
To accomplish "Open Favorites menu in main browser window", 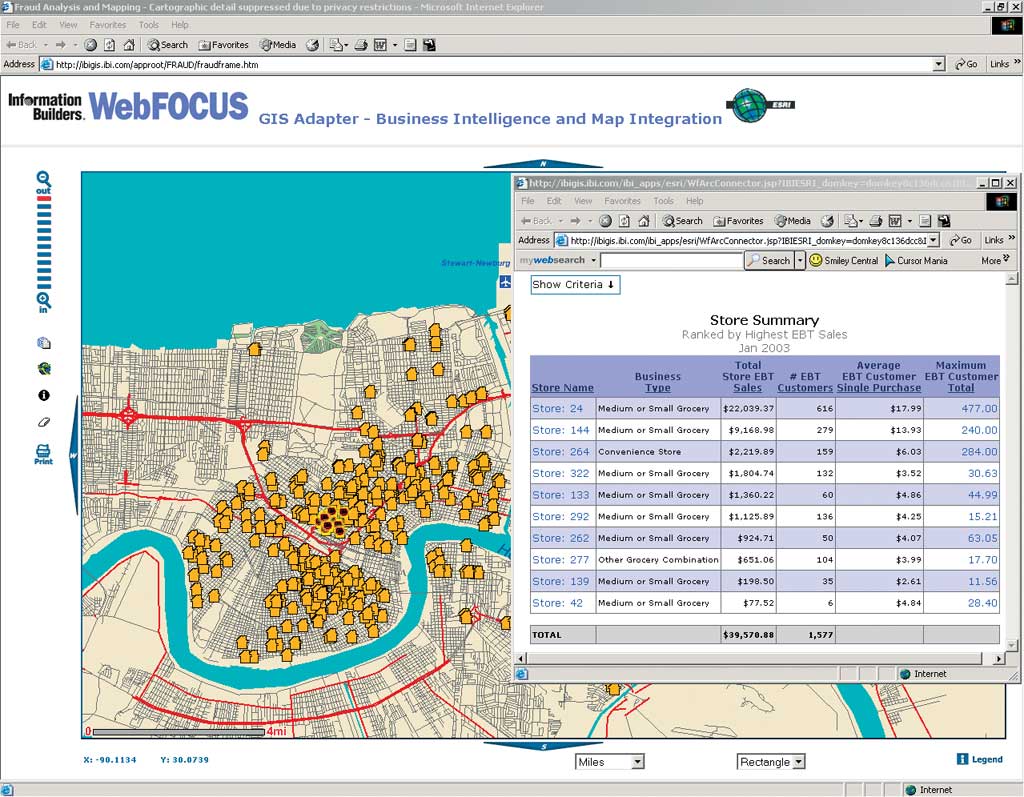I will pos(108,25).
